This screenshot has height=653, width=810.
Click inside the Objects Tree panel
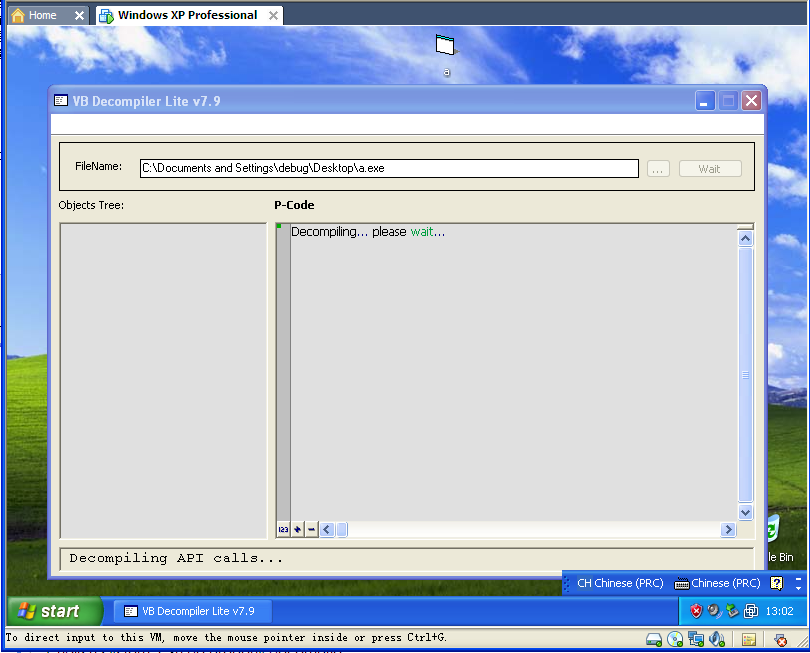coord(163,381)
